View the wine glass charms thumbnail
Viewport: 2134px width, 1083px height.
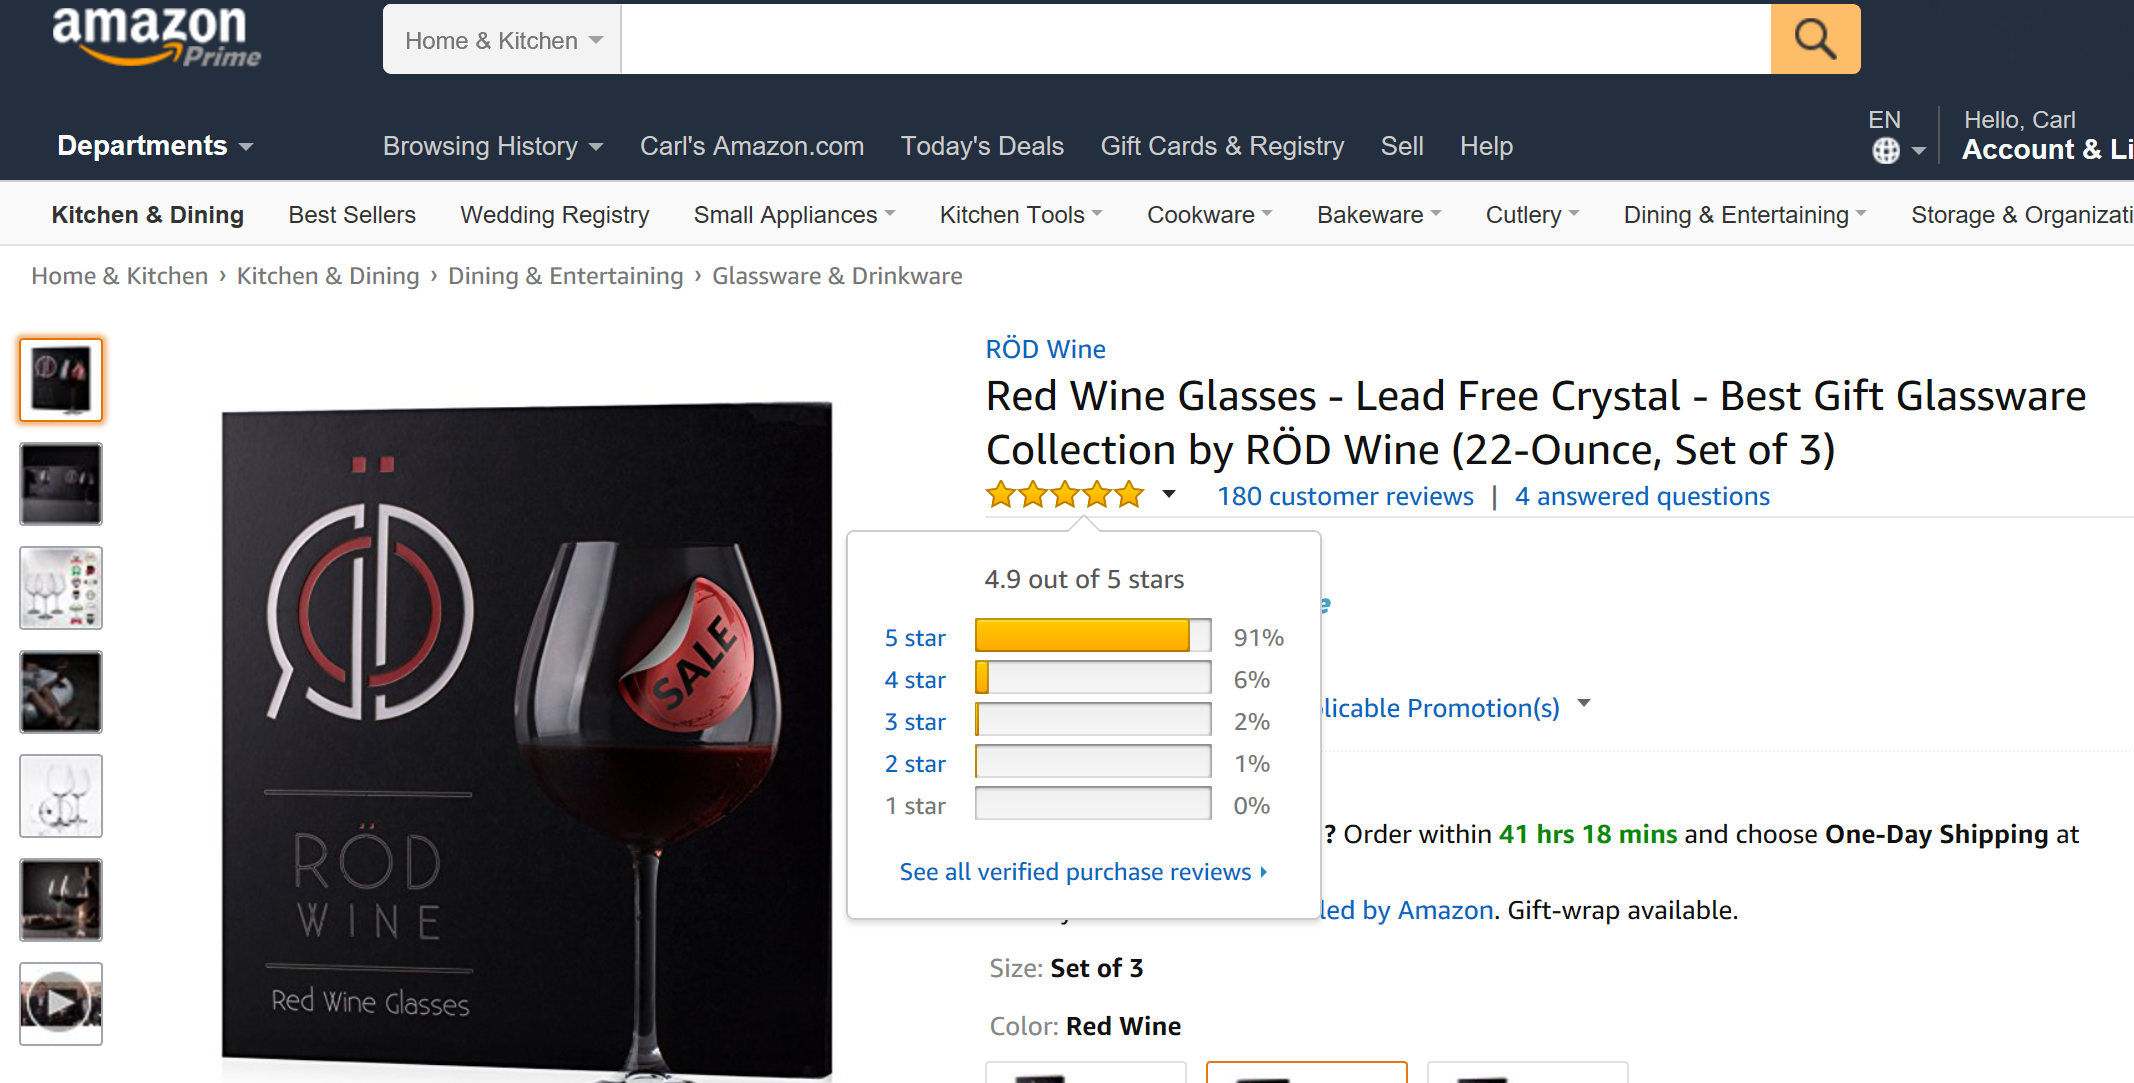coord(61,588)
